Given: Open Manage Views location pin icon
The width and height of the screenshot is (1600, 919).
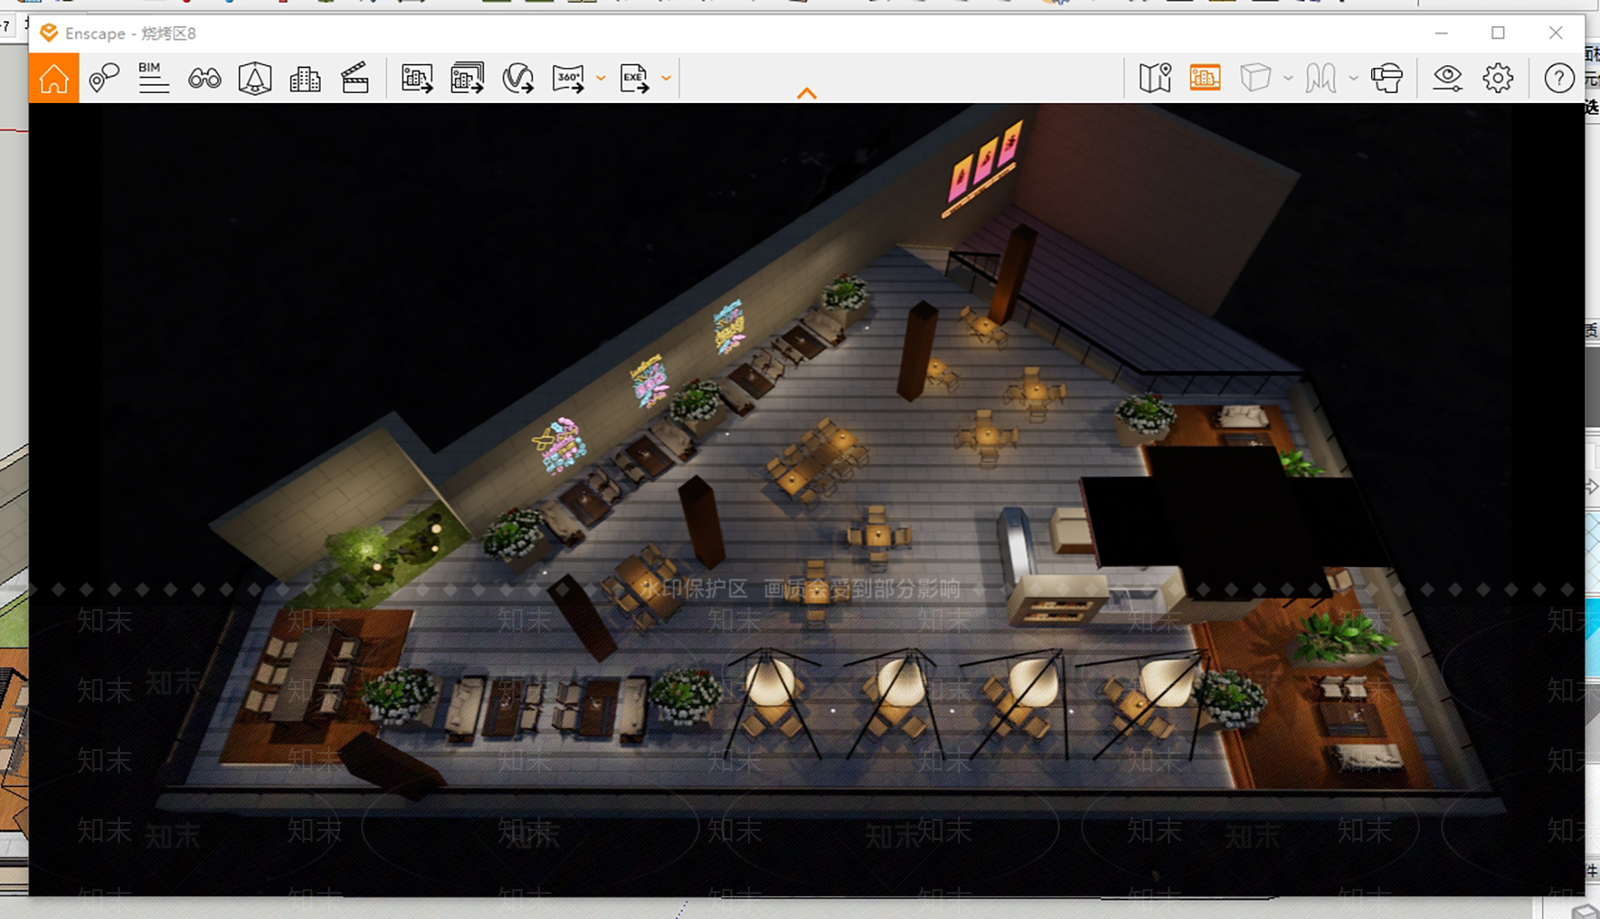Looking at the screenshot, I should (104, 77).
